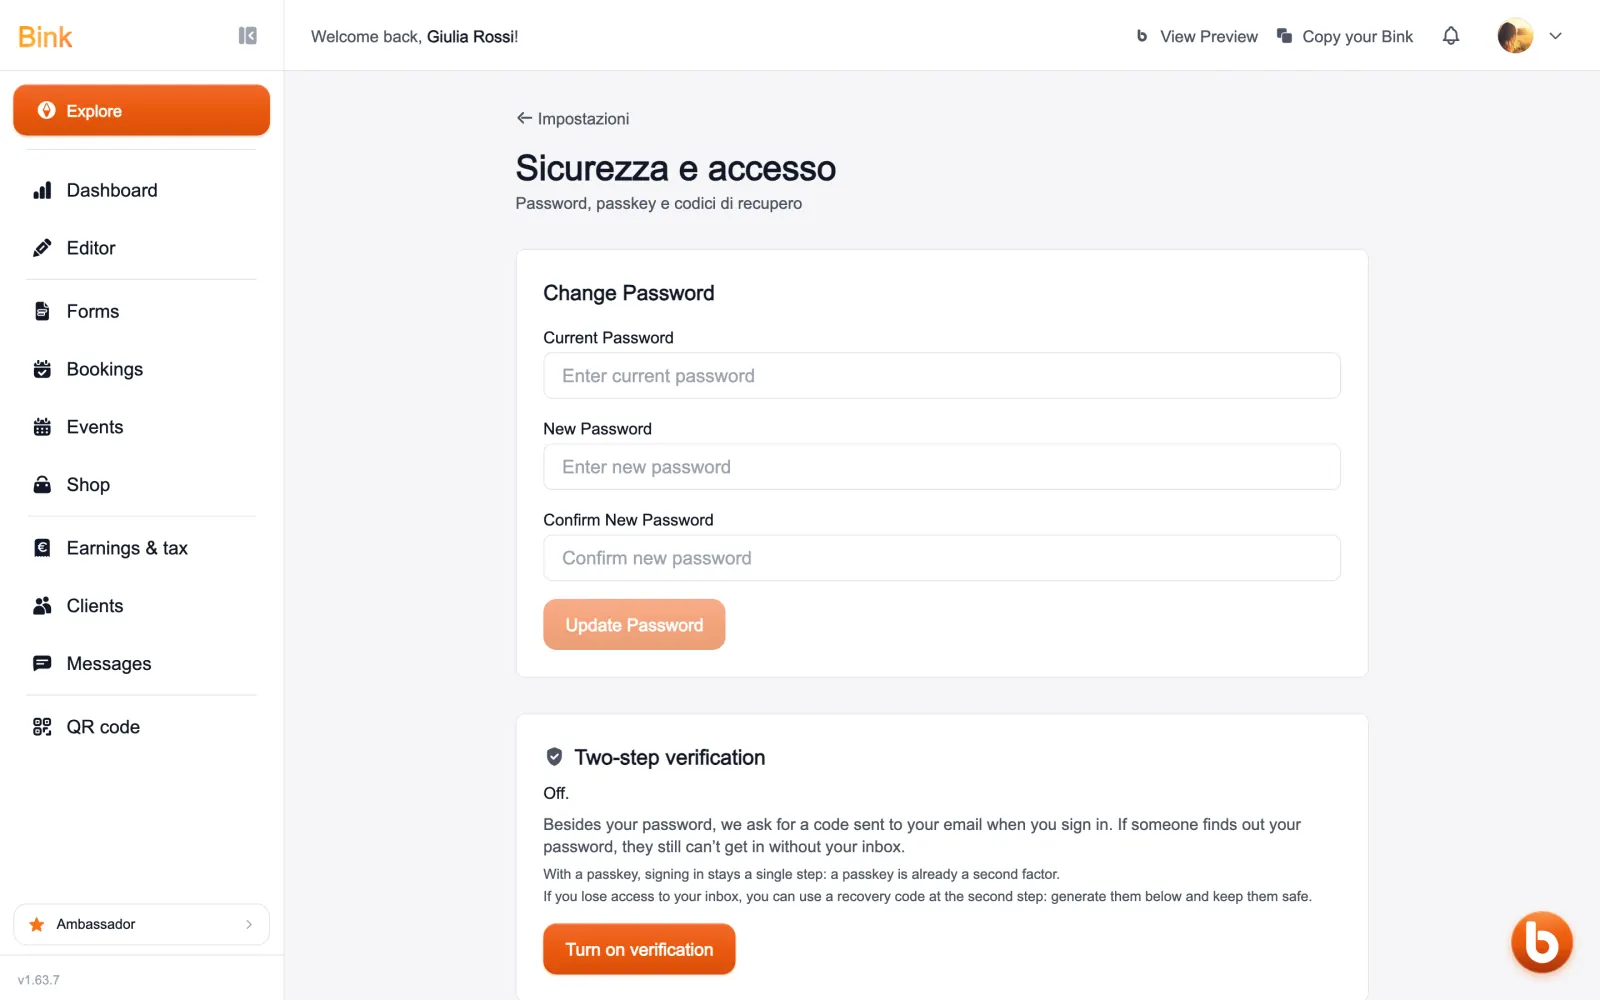The image size is (1600, 1000).
Task: Open the floating Bink chat bubble
Action: click(1541, 942)
